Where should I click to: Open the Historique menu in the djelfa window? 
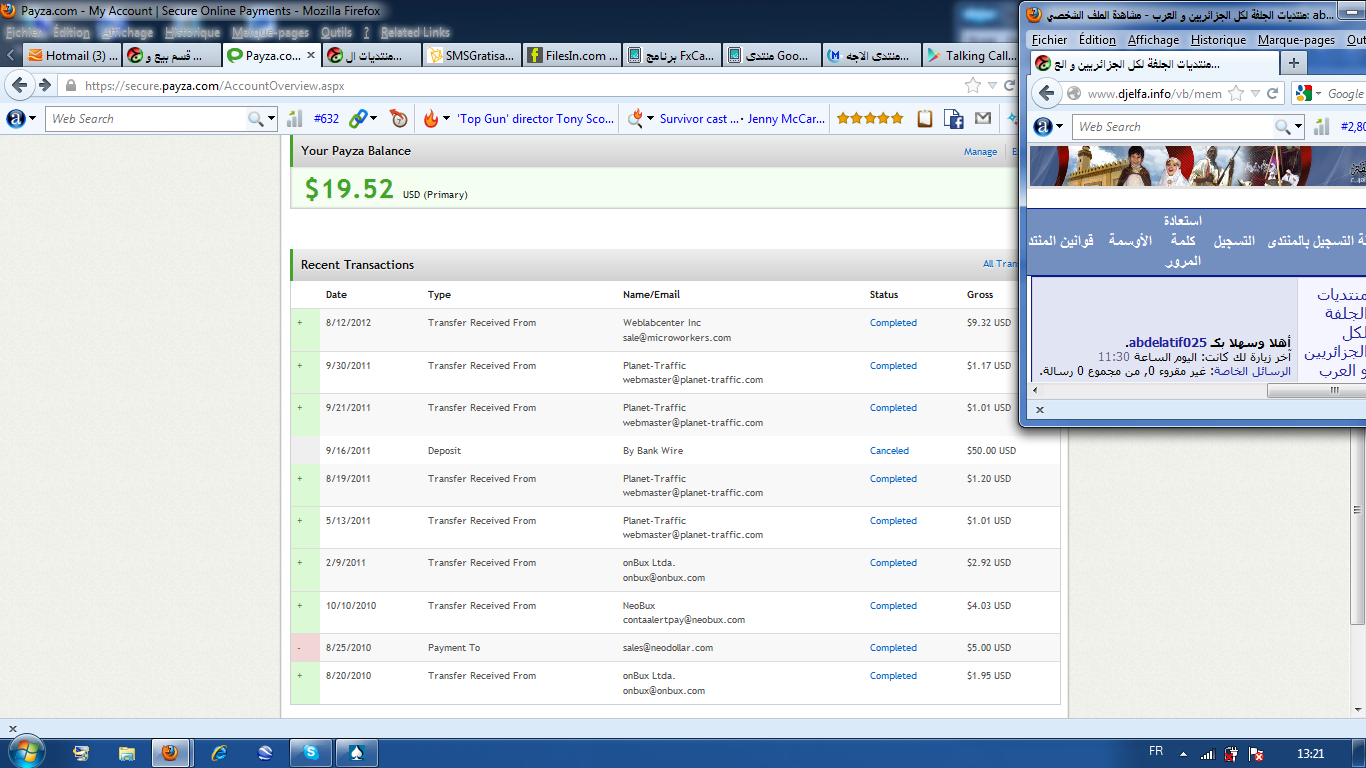[x=1218, y=40]
